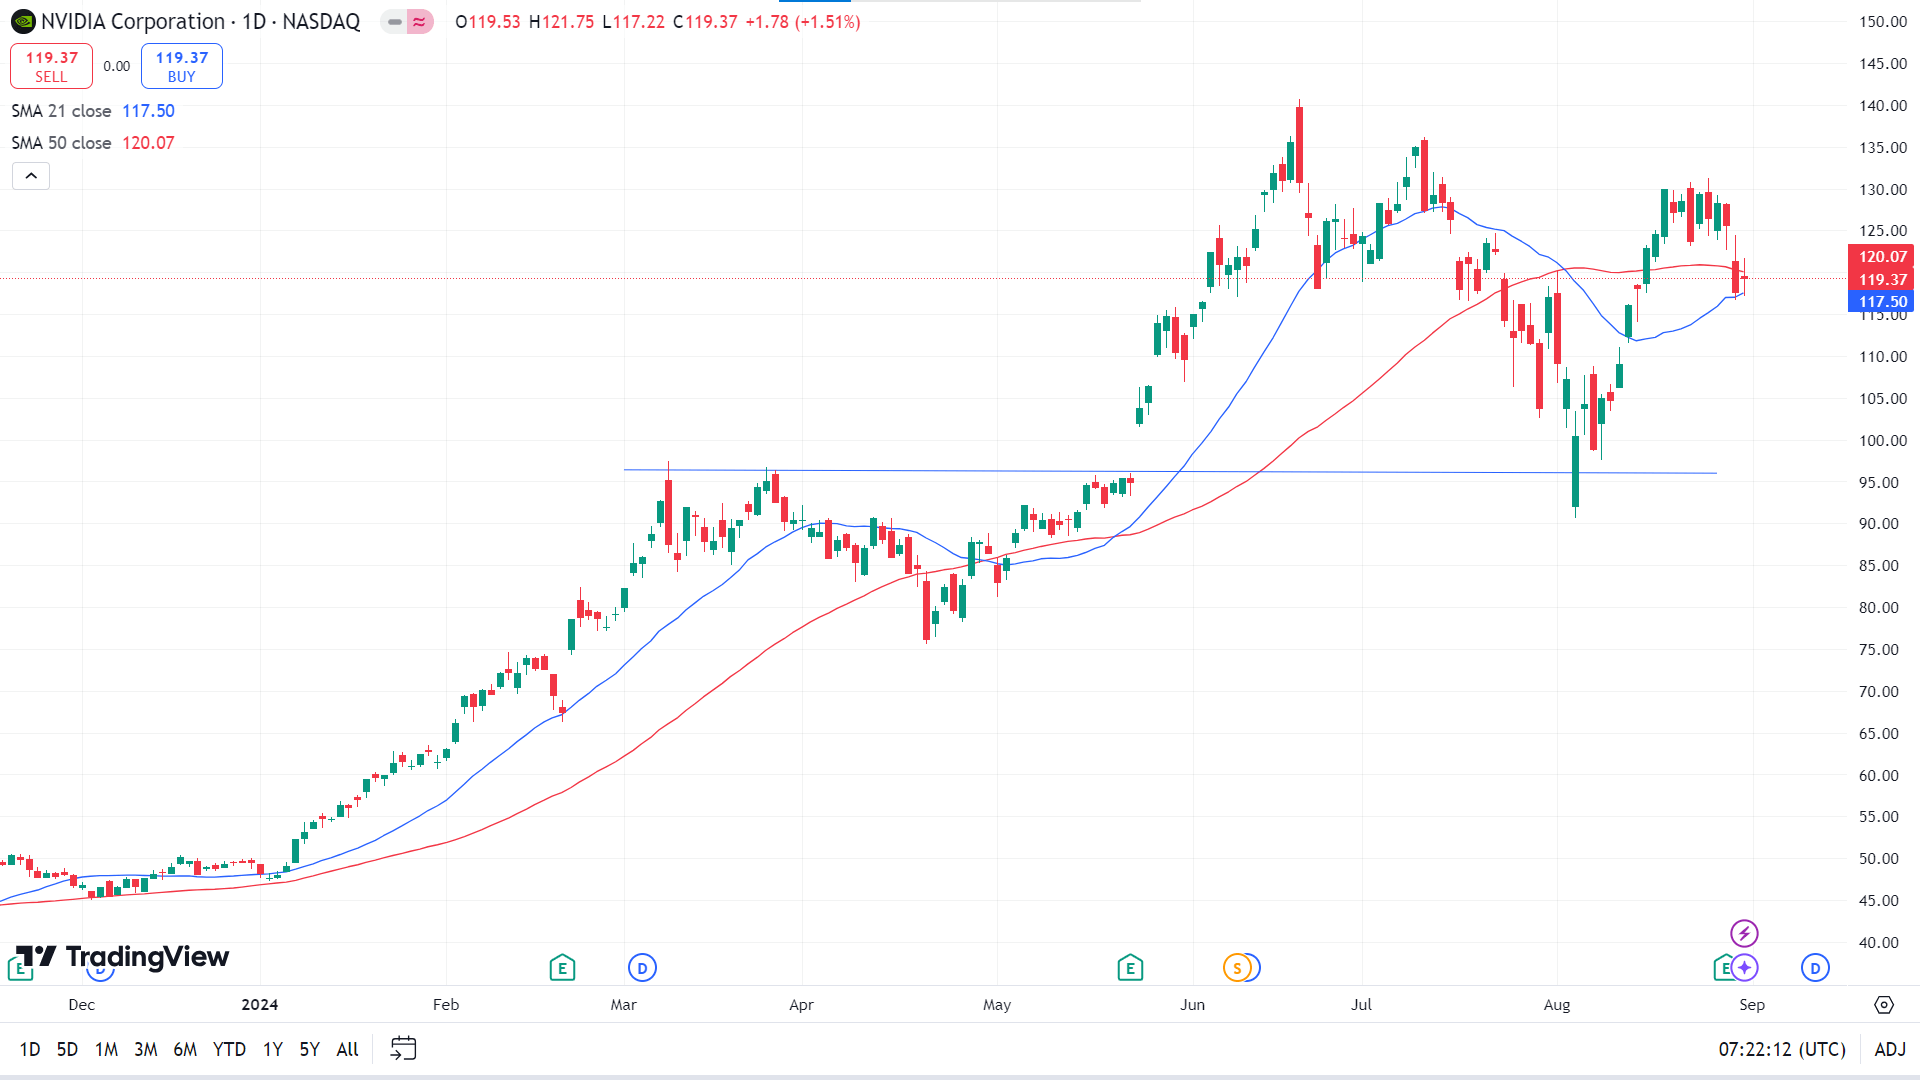Switch the range to 1M
The image size is (1920, 1080).
pos(106,1049)
